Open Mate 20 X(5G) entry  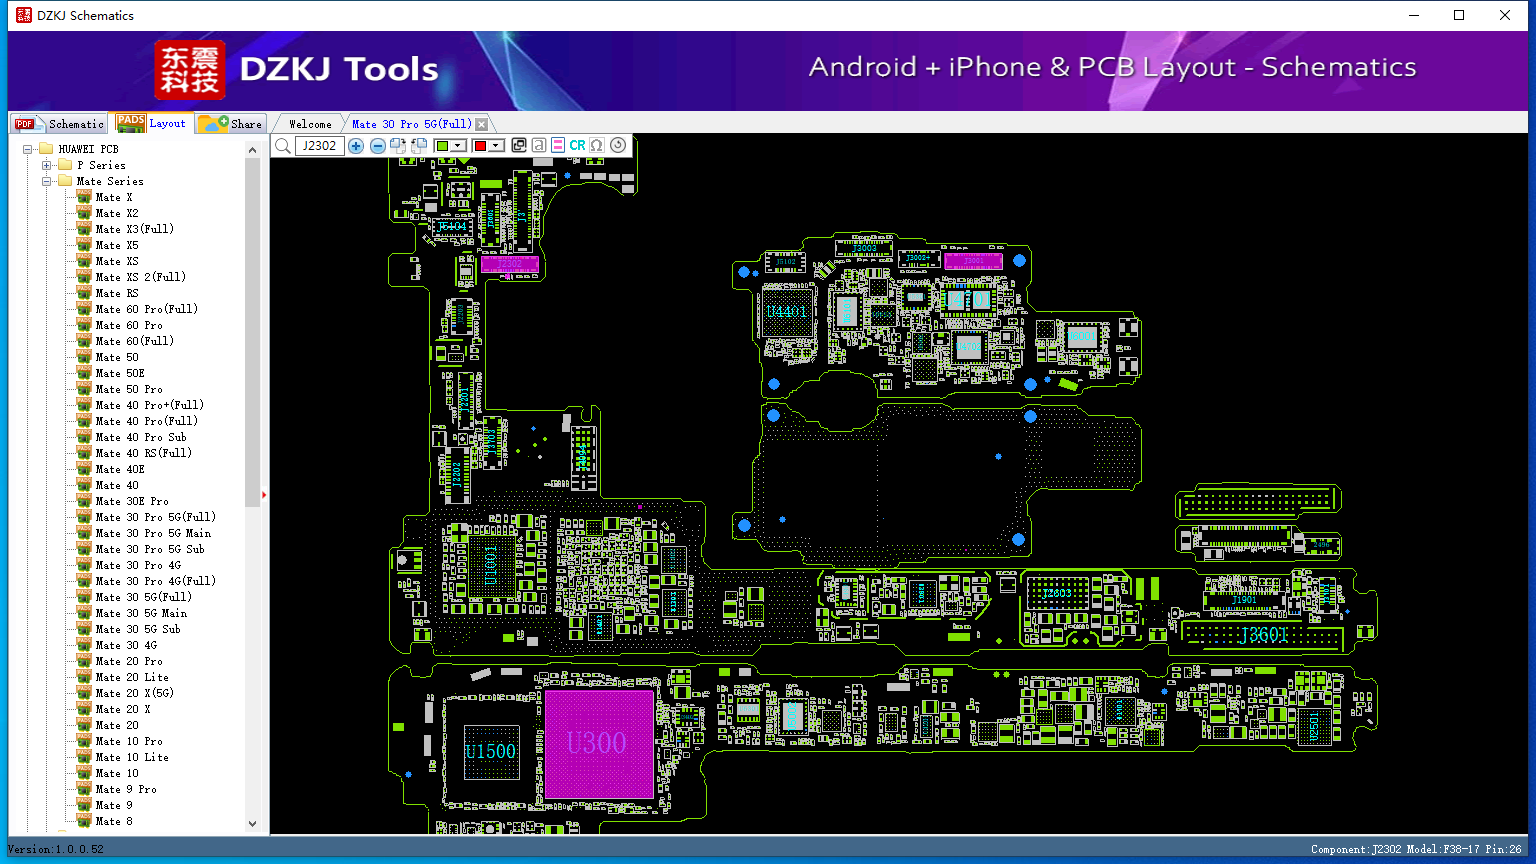tap(135, 693)
